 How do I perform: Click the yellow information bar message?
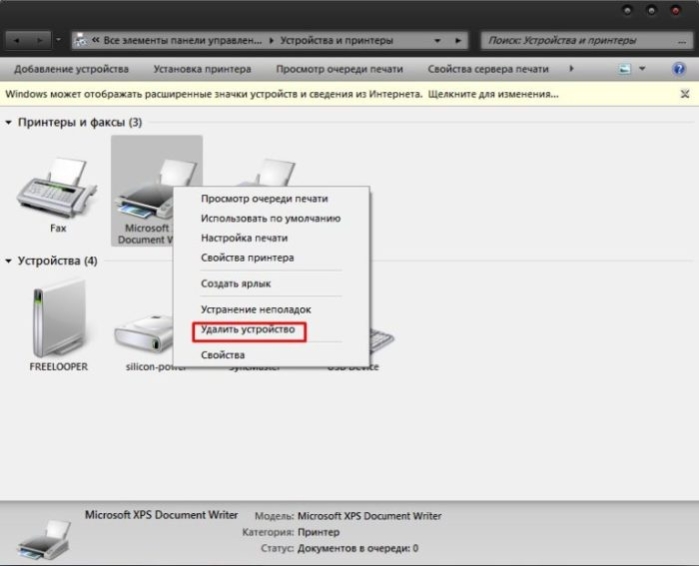click(x=282, y=94)
